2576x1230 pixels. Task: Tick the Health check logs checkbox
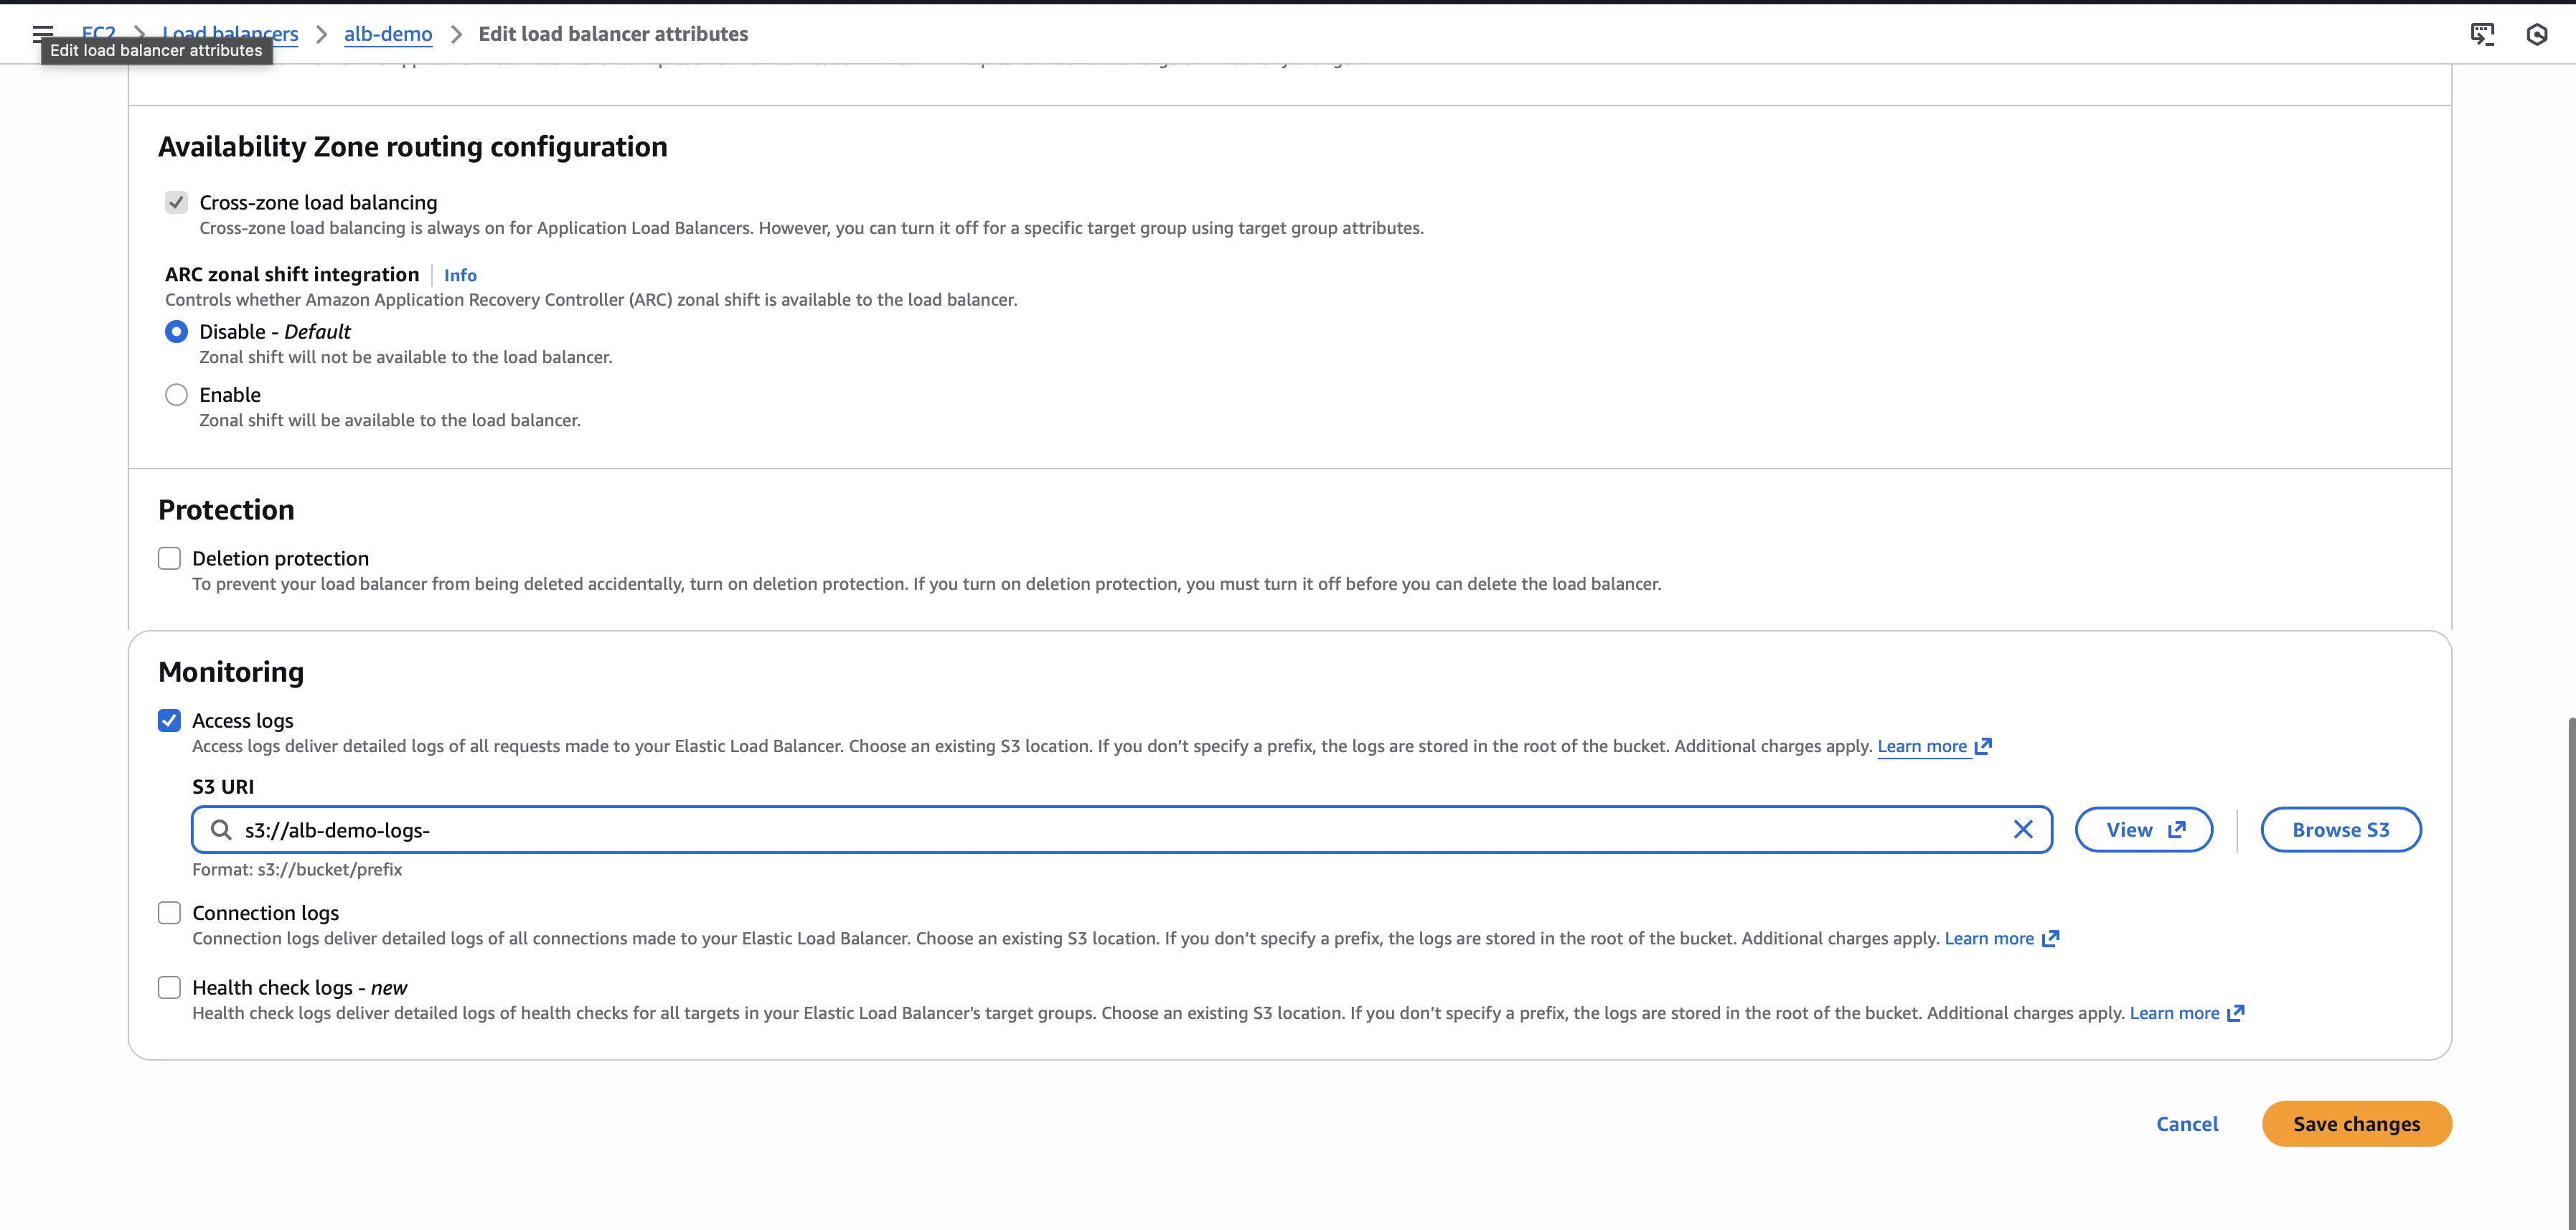click(x=169, y=988)
